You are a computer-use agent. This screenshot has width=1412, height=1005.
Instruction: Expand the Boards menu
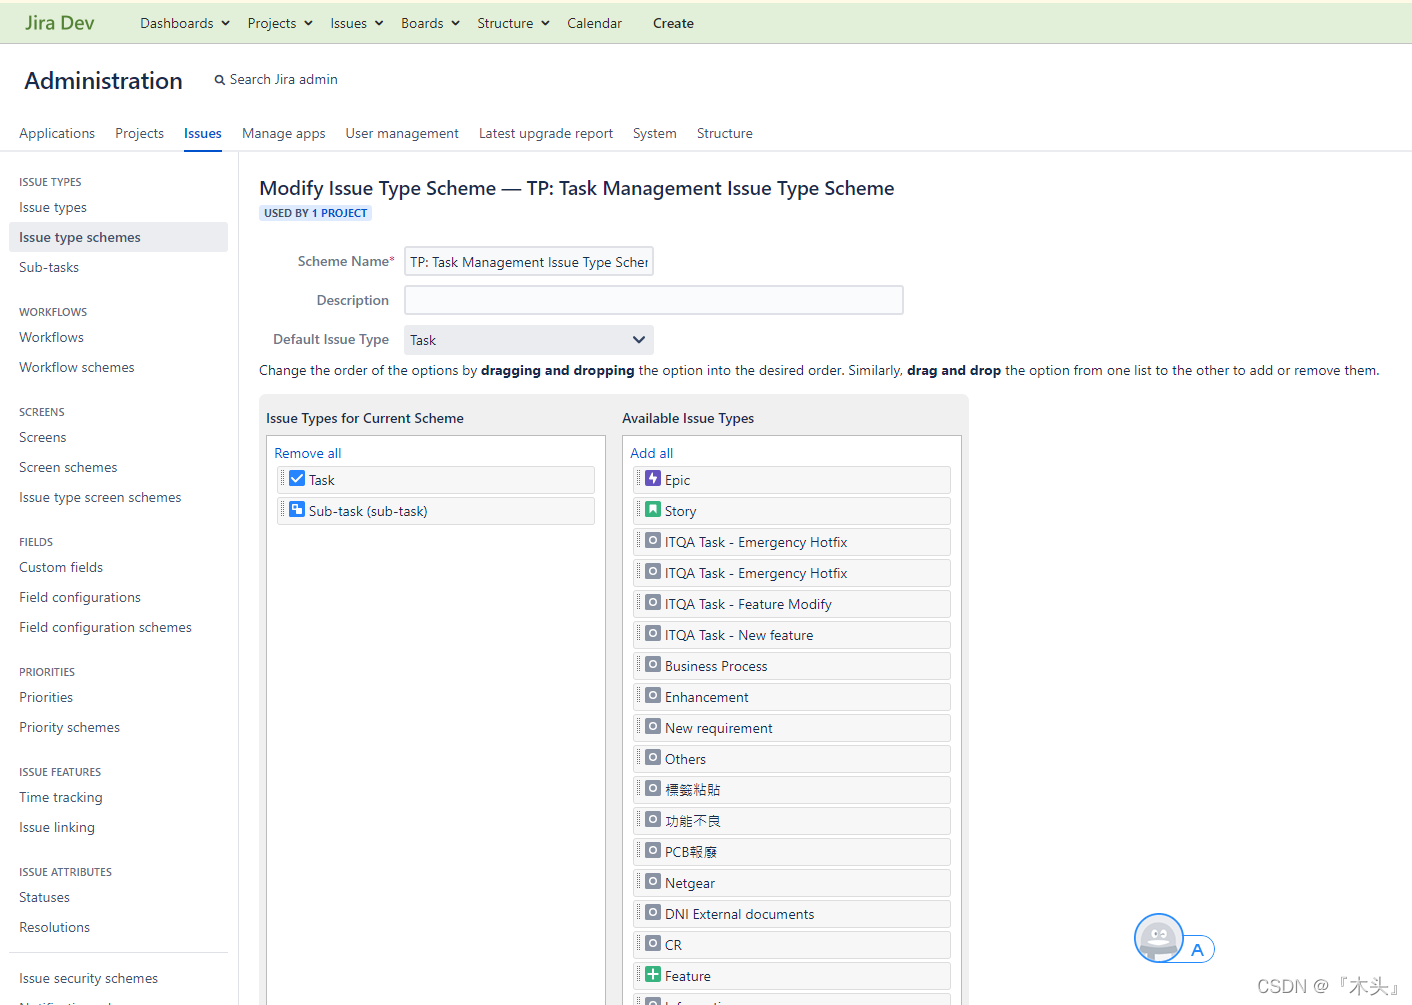(430, 23)
